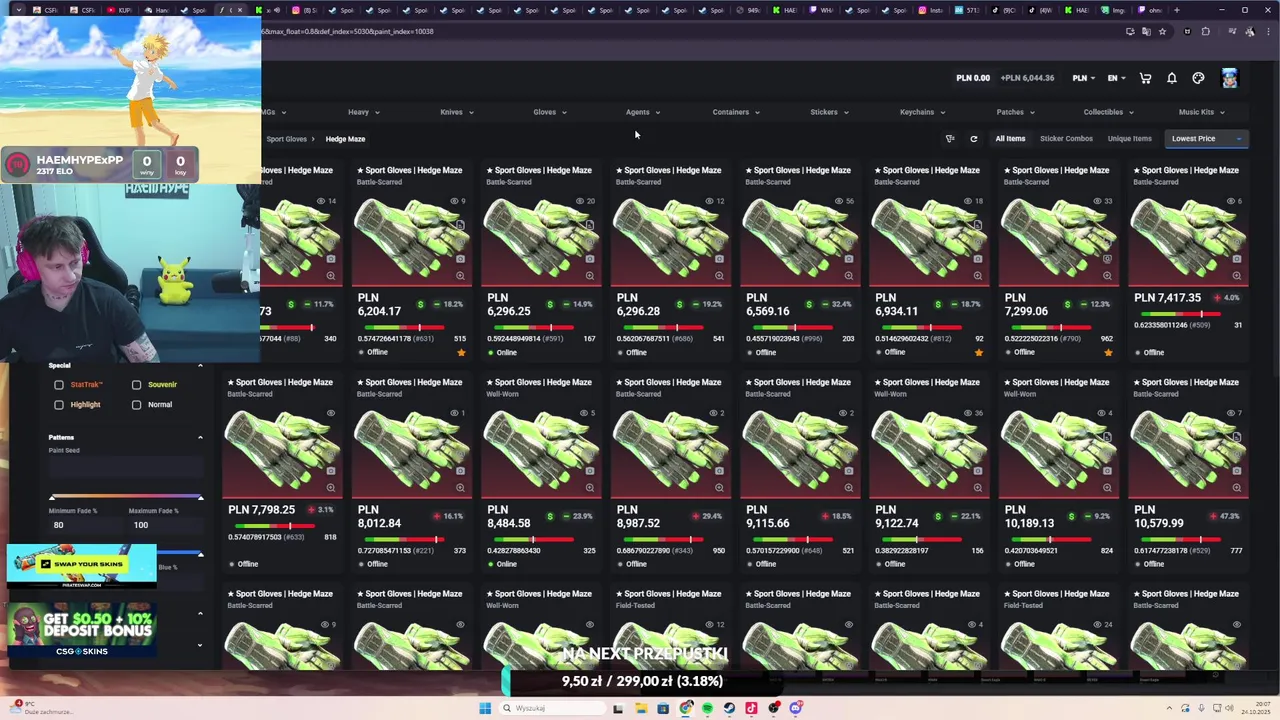Open Spotify from the taskbar
Screen dimensions: 1280x720
click(707, 708)
